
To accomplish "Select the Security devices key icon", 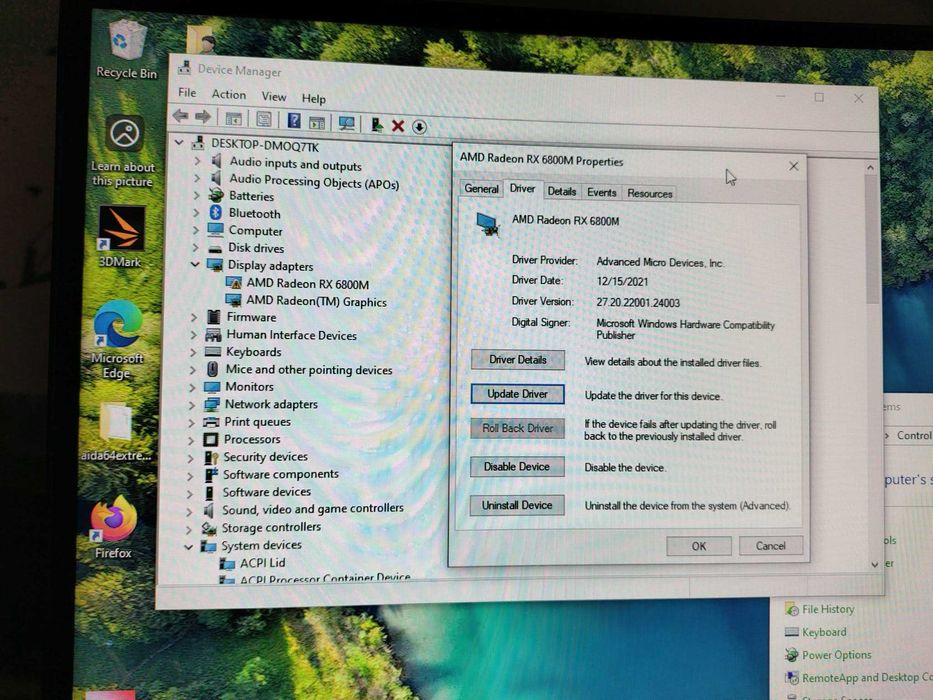I will pos(212,457).
